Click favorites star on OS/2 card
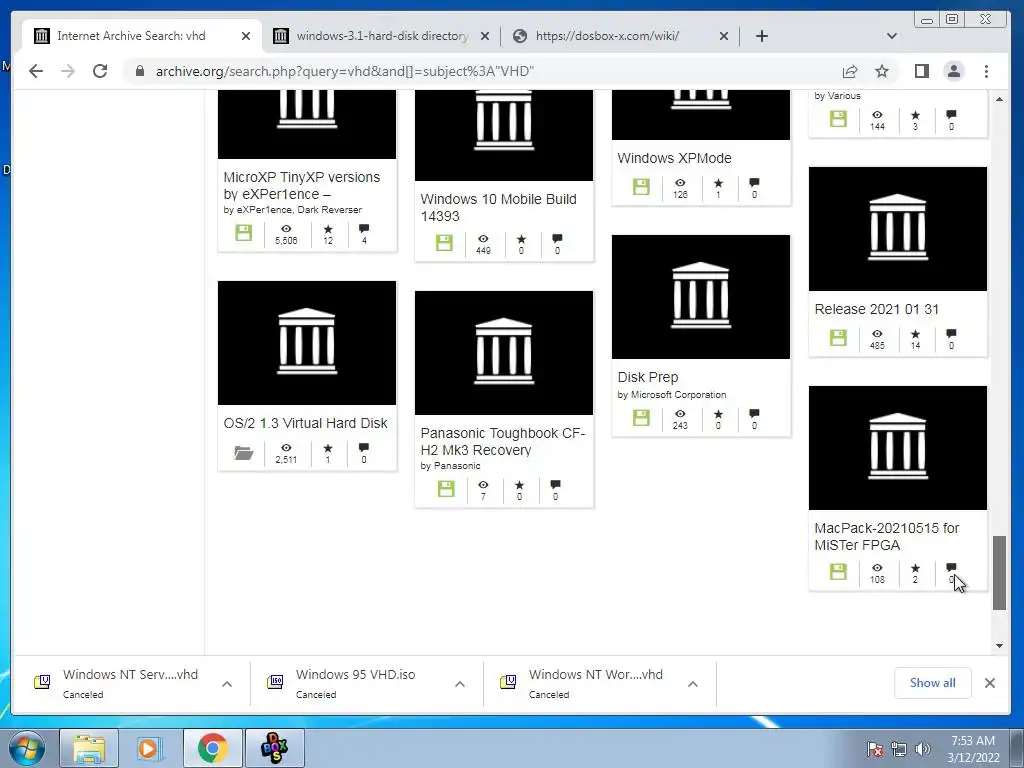The image size is (1024, 768). [328, 448]
